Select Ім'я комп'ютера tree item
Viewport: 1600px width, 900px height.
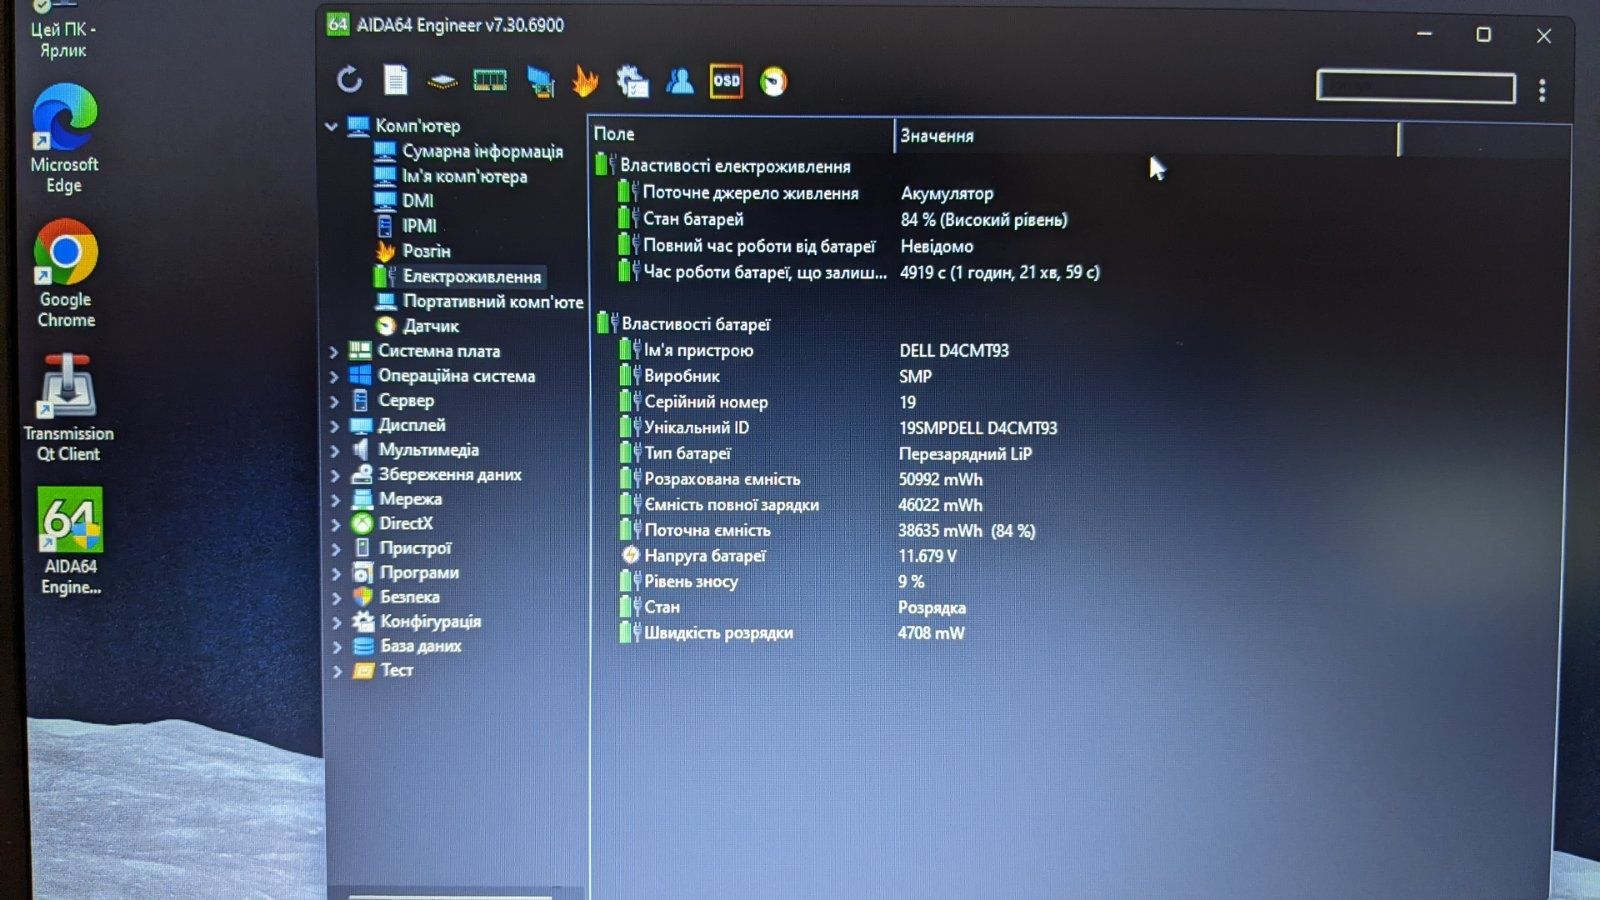point(464,176)
